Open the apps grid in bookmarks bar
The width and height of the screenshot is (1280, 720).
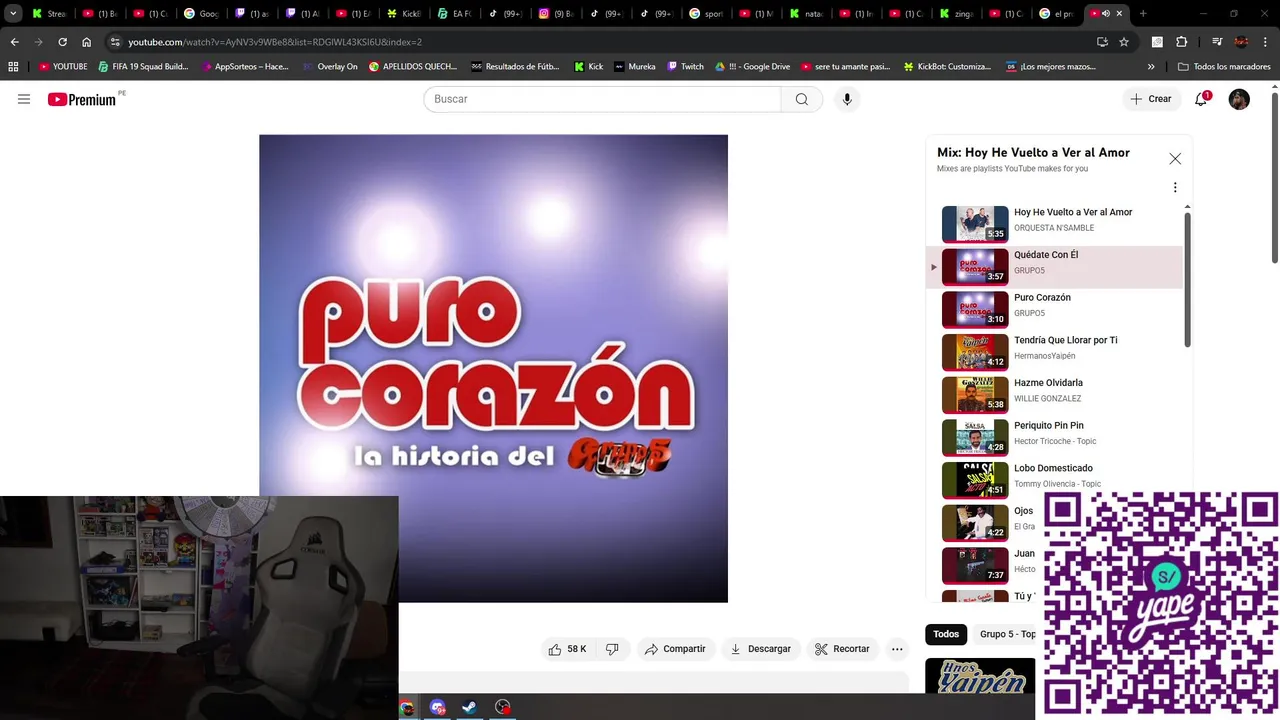point(13,67)
